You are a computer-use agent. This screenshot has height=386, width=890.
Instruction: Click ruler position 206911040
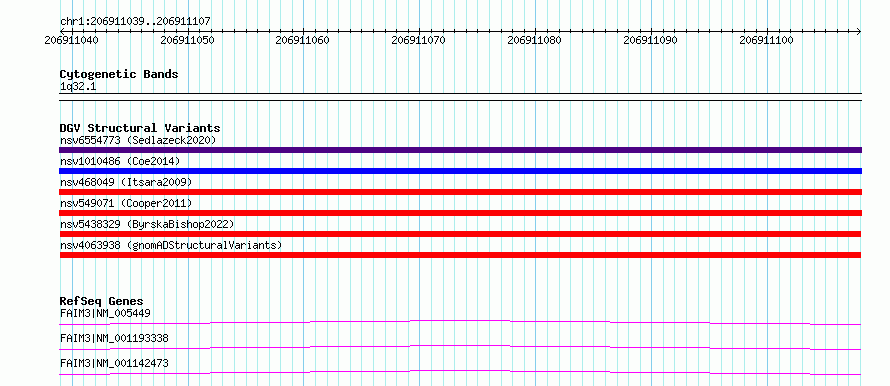[x=72, y=40]
